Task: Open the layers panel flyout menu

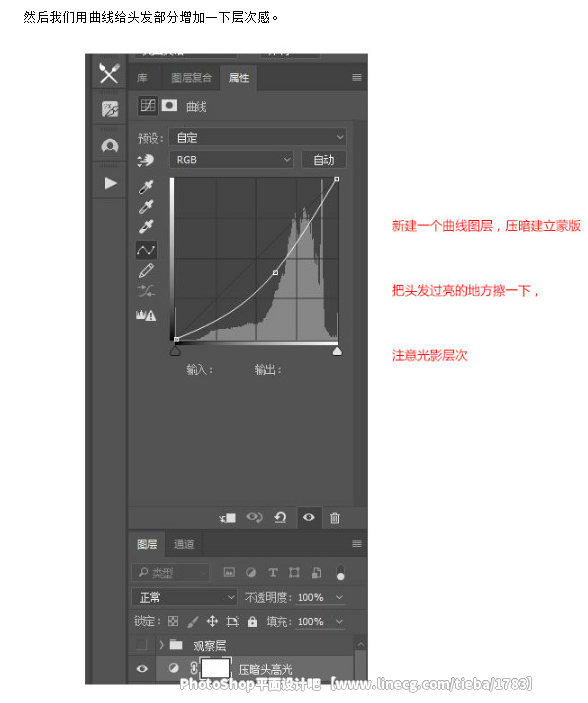Action: click(357, 544)
